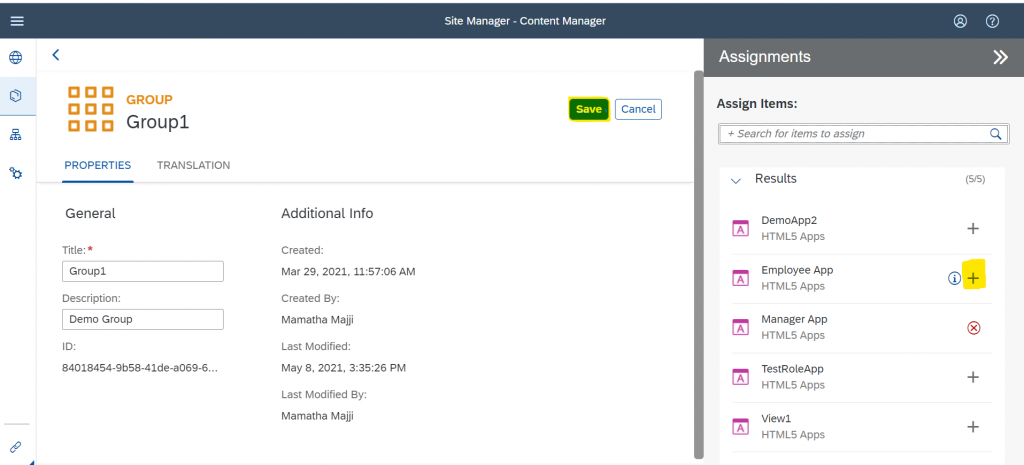Go back with the left arrow
Image resolution: width=1024 pixels, height=465 pixels.
[x=56, y=55]
